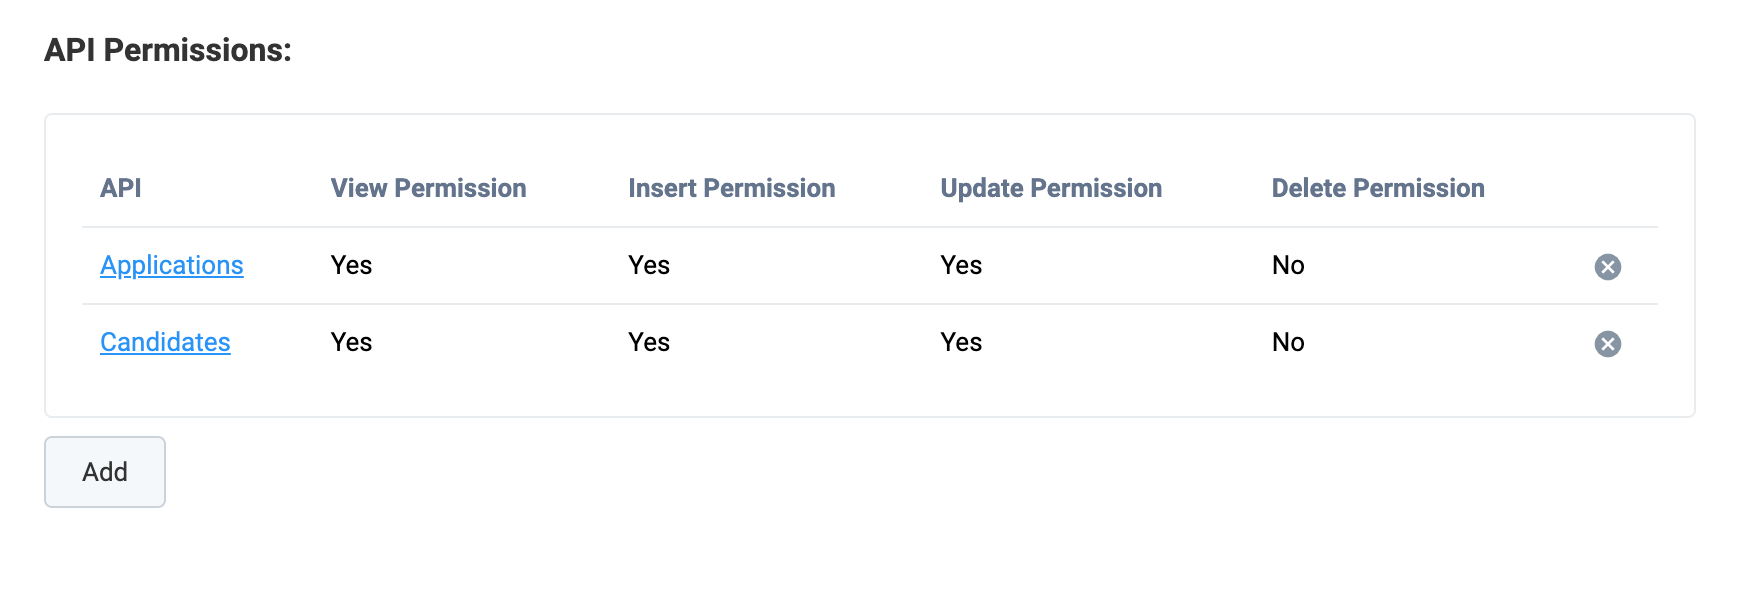
Task: Click Candidates row Update Permission value
Action: [961, 342]
